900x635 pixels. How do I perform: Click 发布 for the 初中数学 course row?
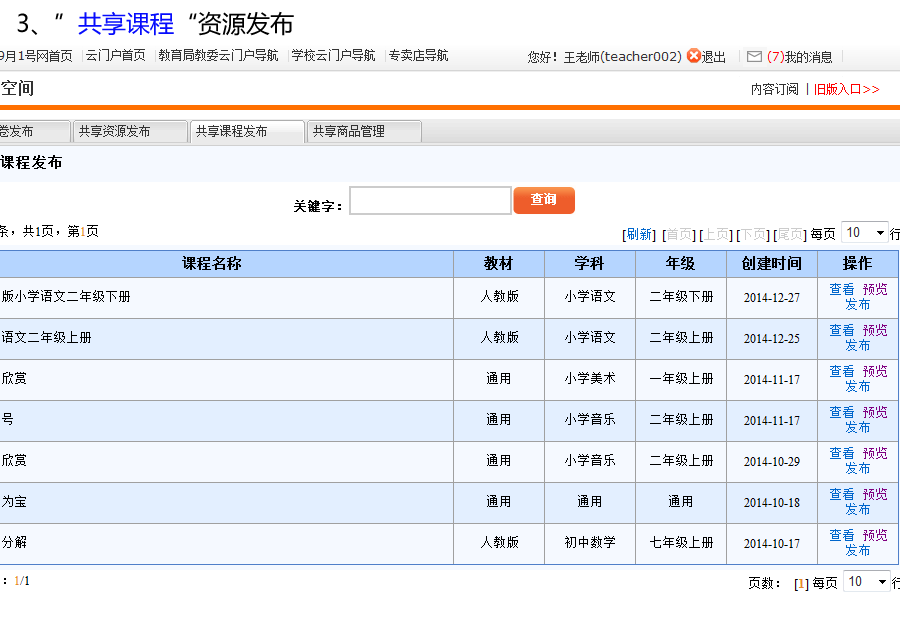[858, 550]
